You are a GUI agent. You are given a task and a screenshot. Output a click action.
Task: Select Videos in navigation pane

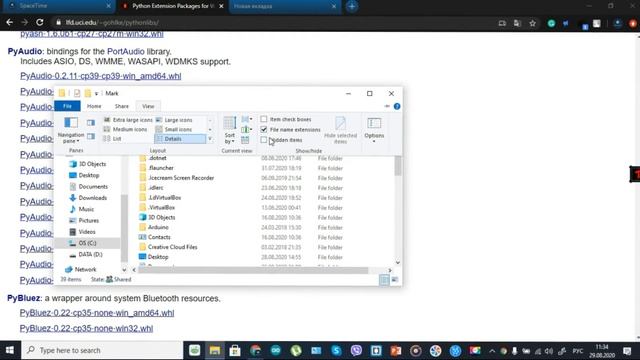pyautogui.click(x=83, y=231)
